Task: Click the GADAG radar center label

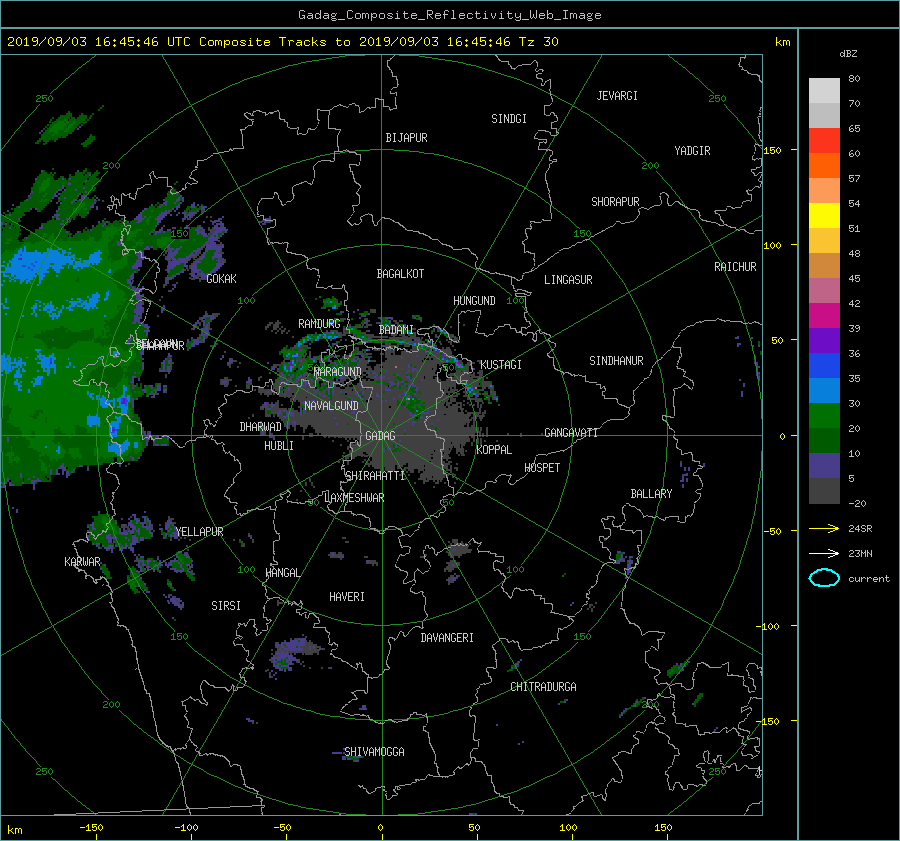Action: 380,436
